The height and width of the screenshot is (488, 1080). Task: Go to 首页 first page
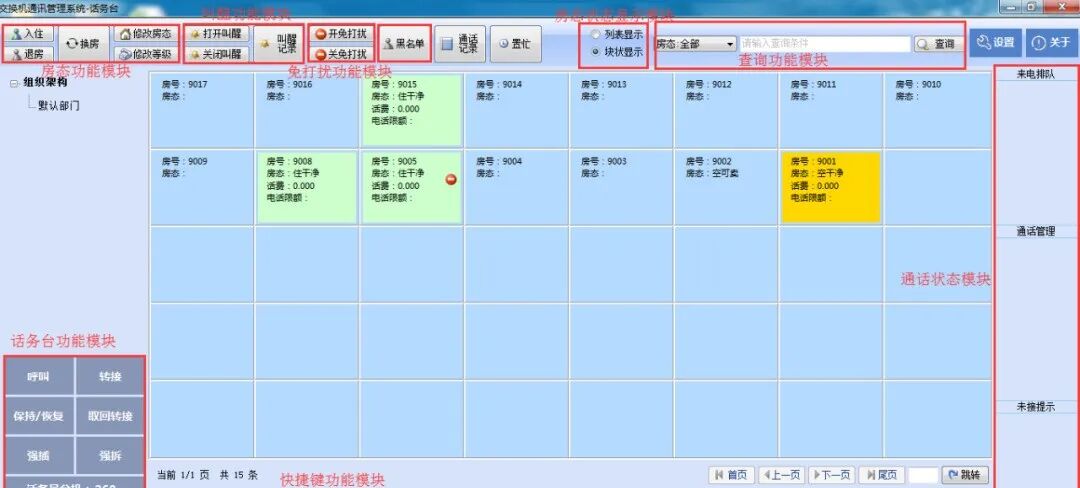(731, 475)
